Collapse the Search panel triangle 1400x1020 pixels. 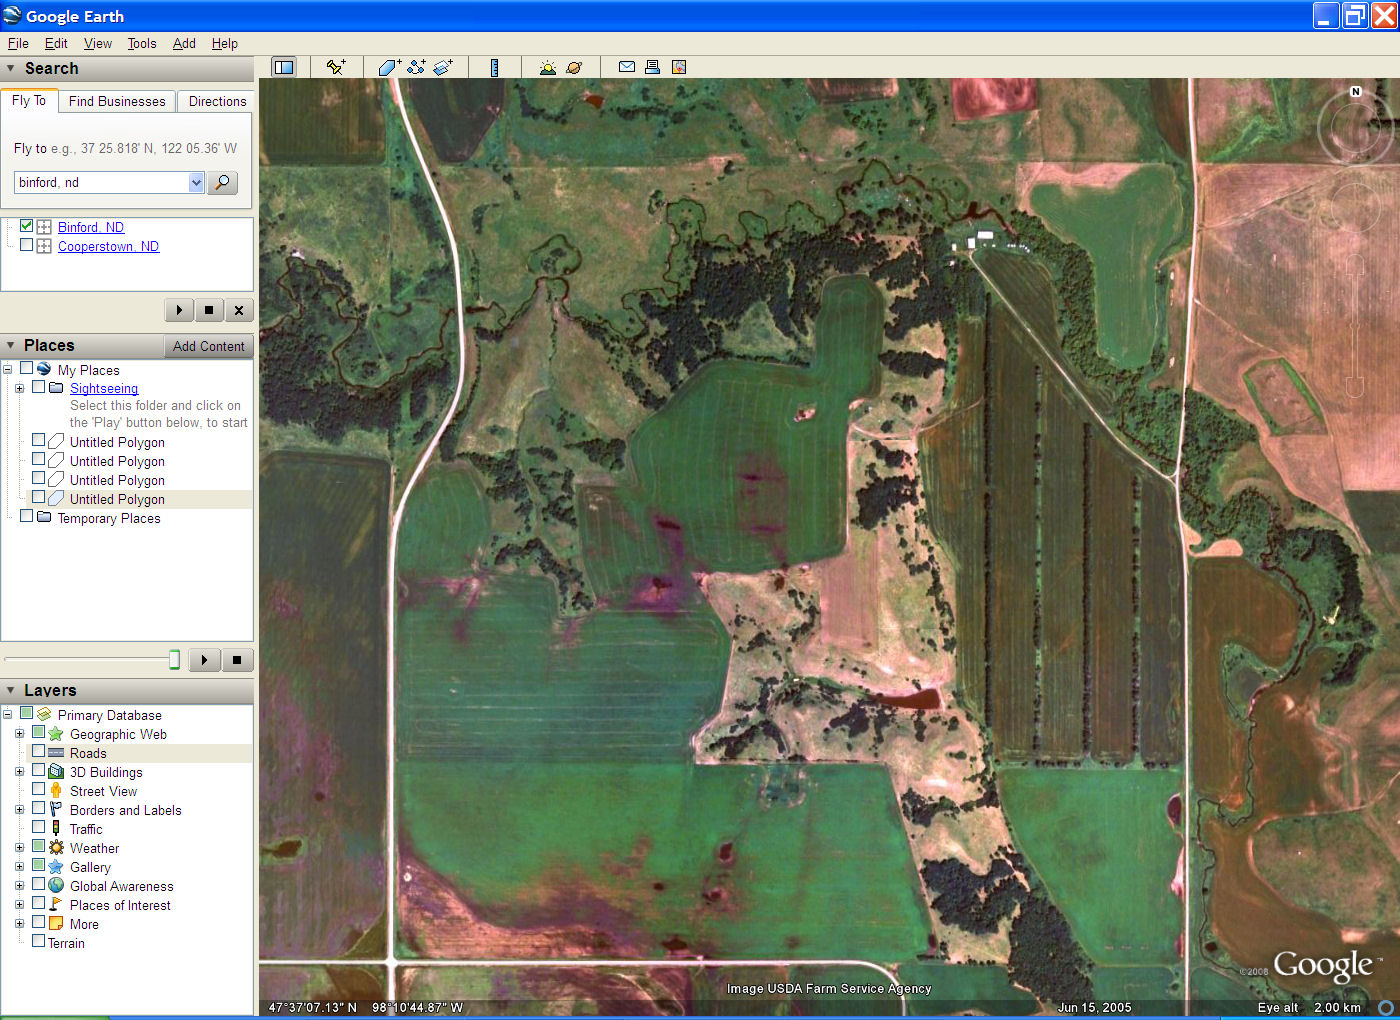click(x=11, y=69)
